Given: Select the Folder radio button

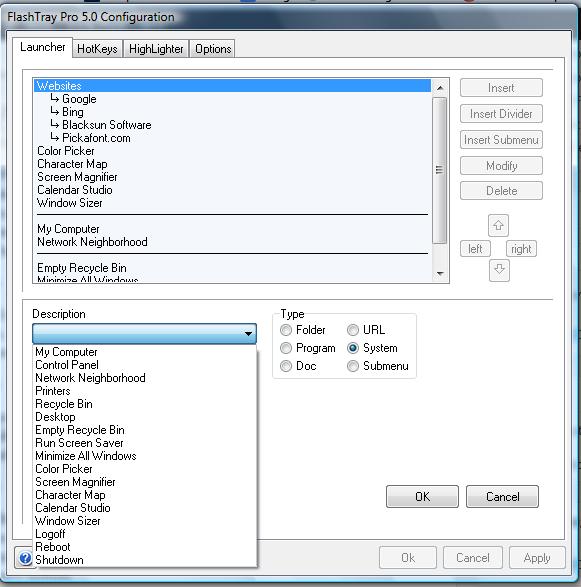Looking at the screenshot, I should [x=286, y=330].
